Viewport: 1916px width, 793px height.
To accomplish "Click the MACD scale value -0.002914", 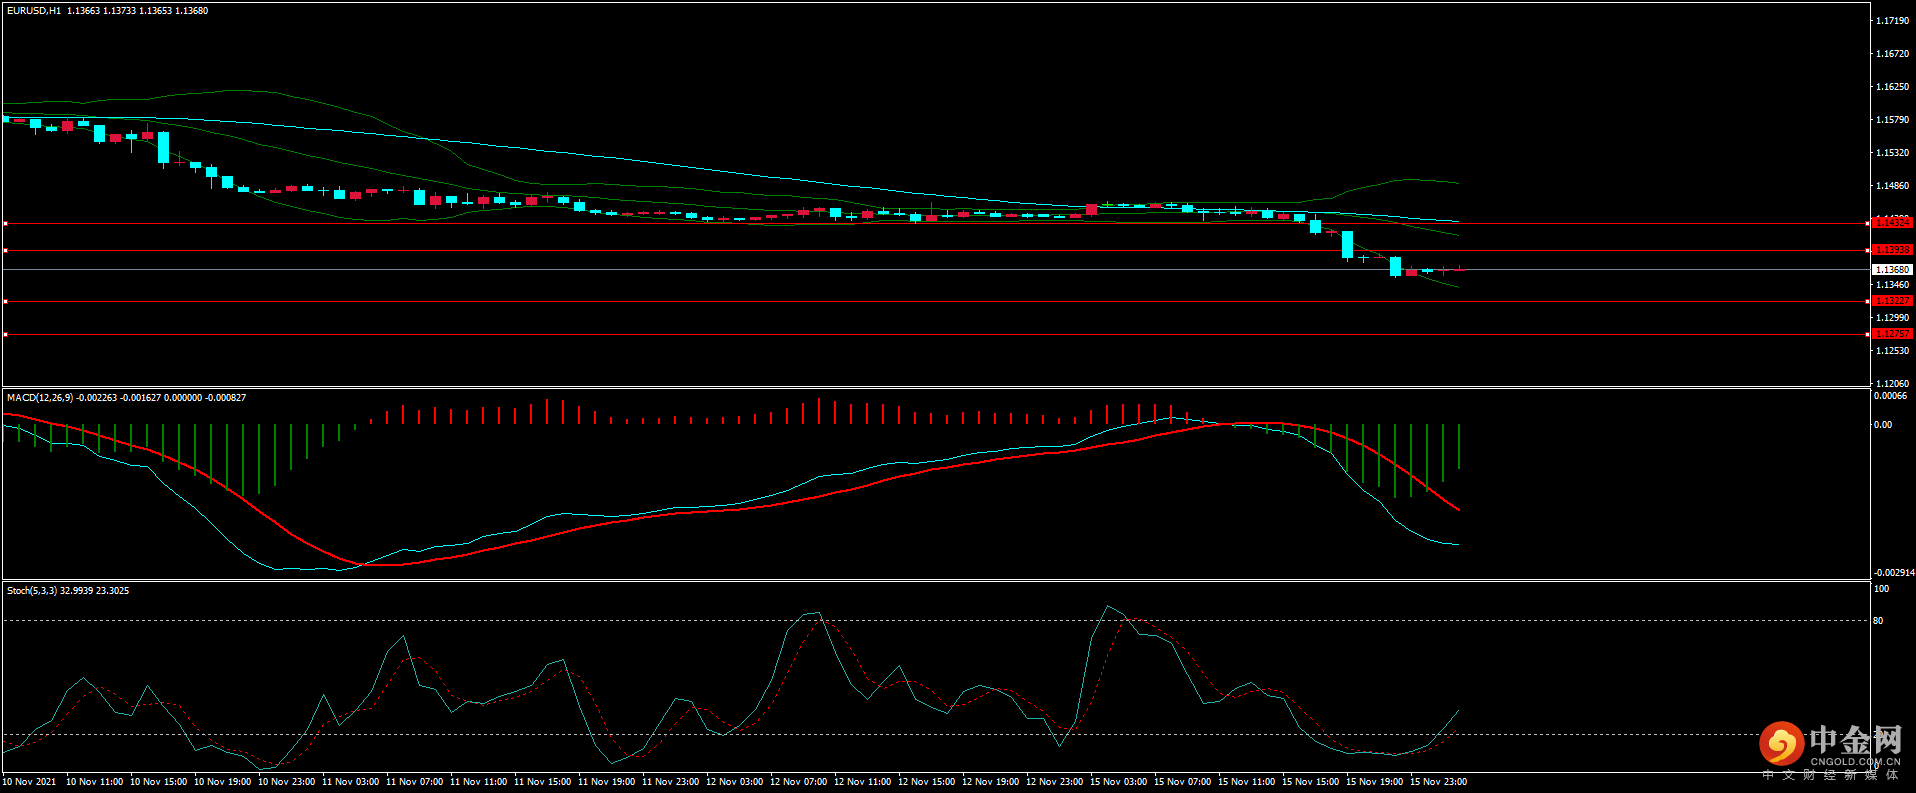I will [1893, 573].
